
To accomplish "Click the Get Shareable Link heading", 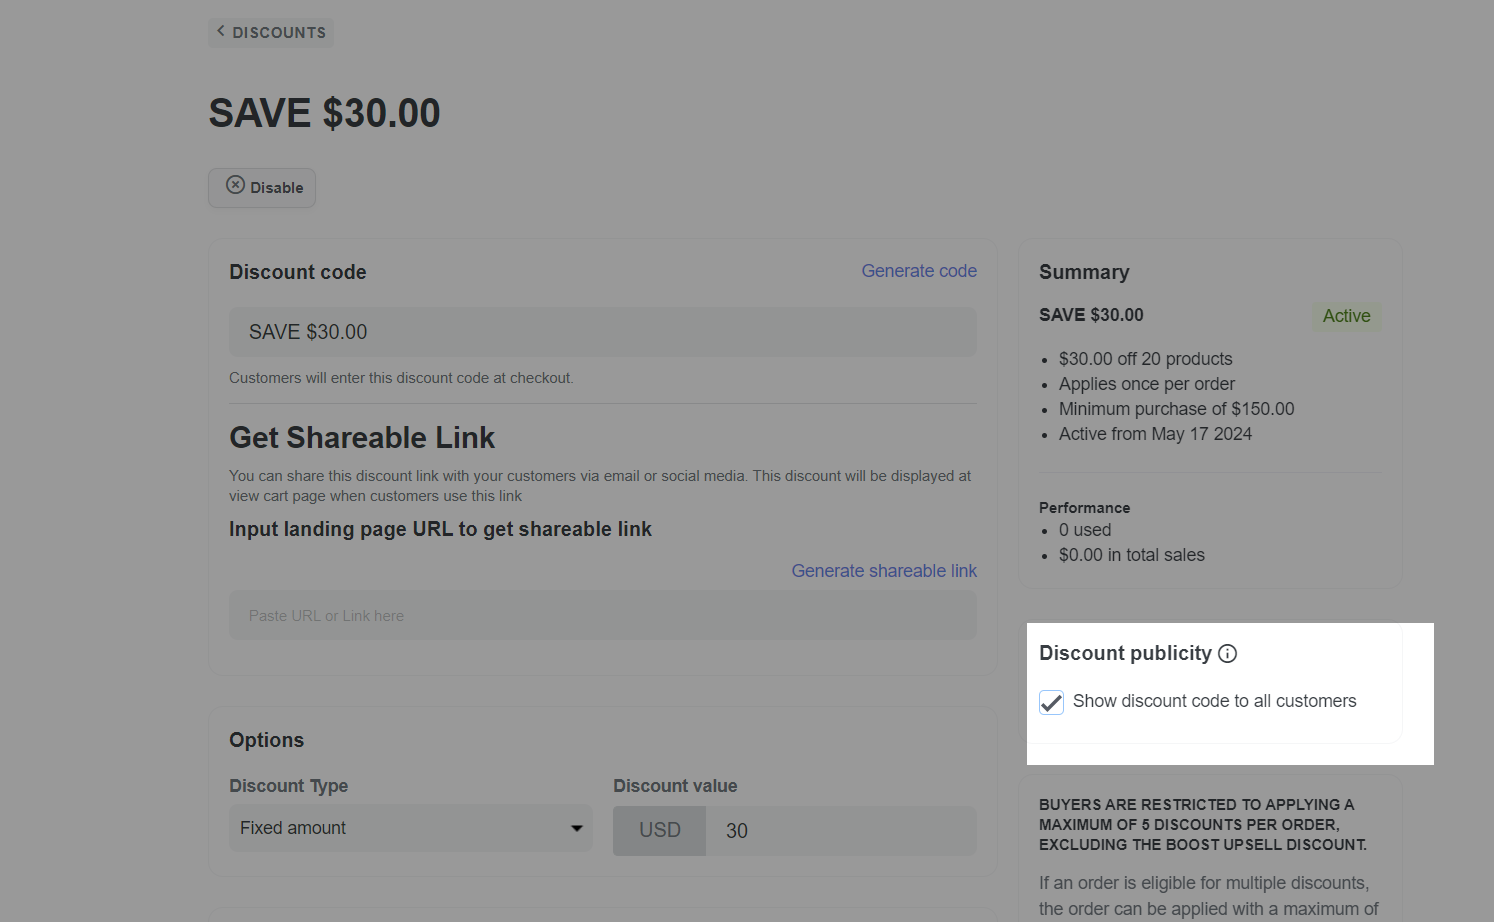I will 362,438.
